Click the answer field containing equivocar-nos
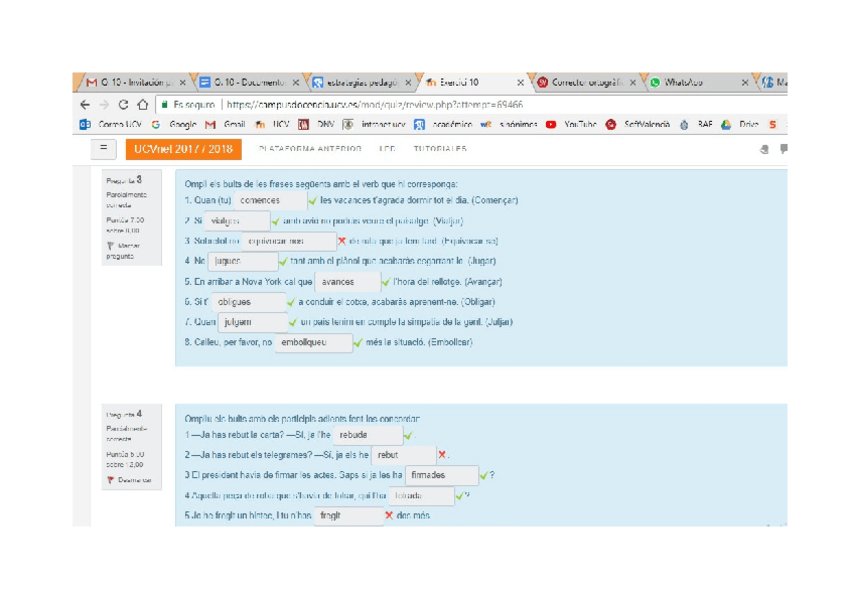This screenshot has width=848, height=599. point(289,241)
